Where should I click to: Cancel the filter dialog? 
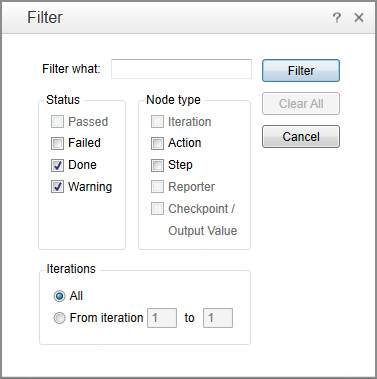[x=301, y=136]
